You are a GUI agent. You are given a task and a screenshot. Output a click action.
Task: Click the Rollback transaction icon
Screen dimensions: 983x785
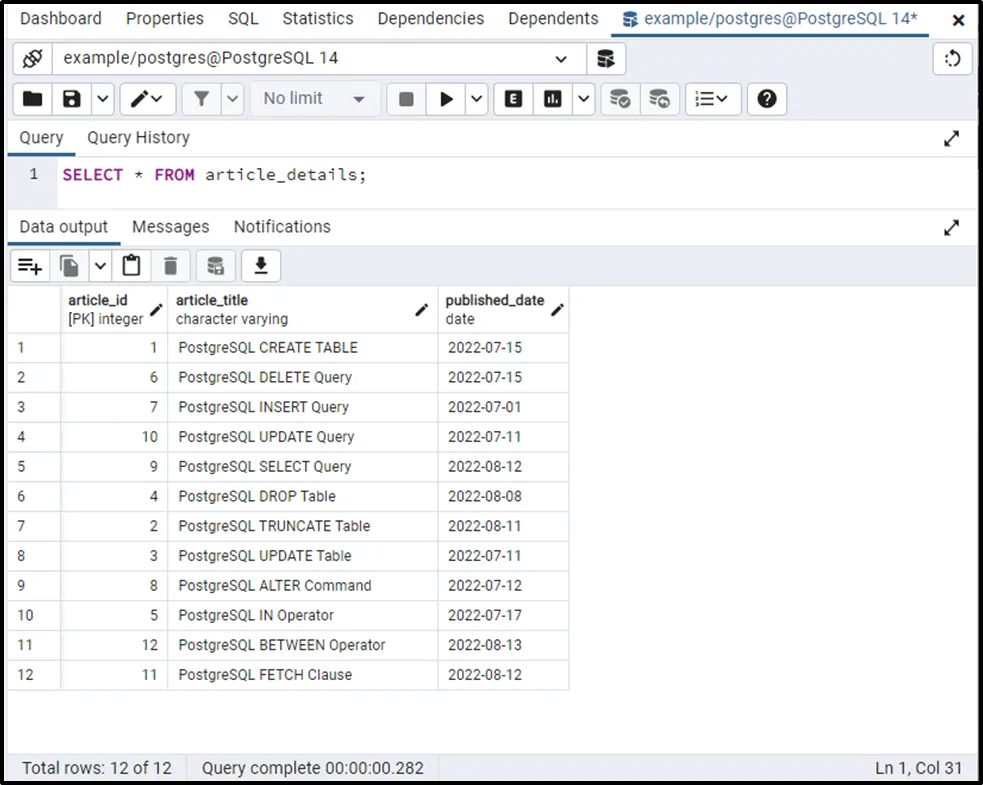pos(659,99)
